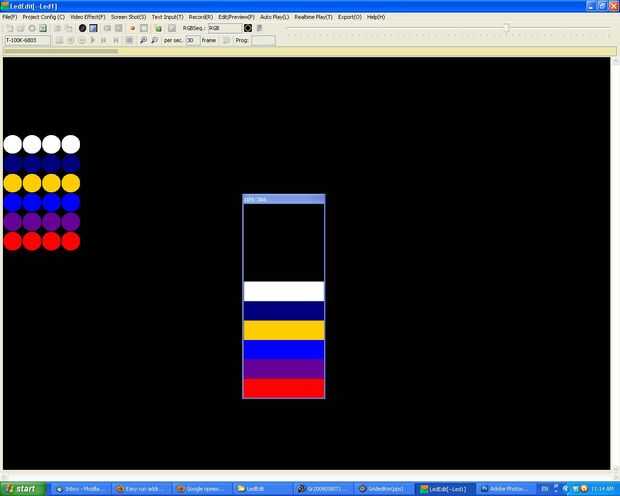Click the per sec. value field

click(193, 40)
